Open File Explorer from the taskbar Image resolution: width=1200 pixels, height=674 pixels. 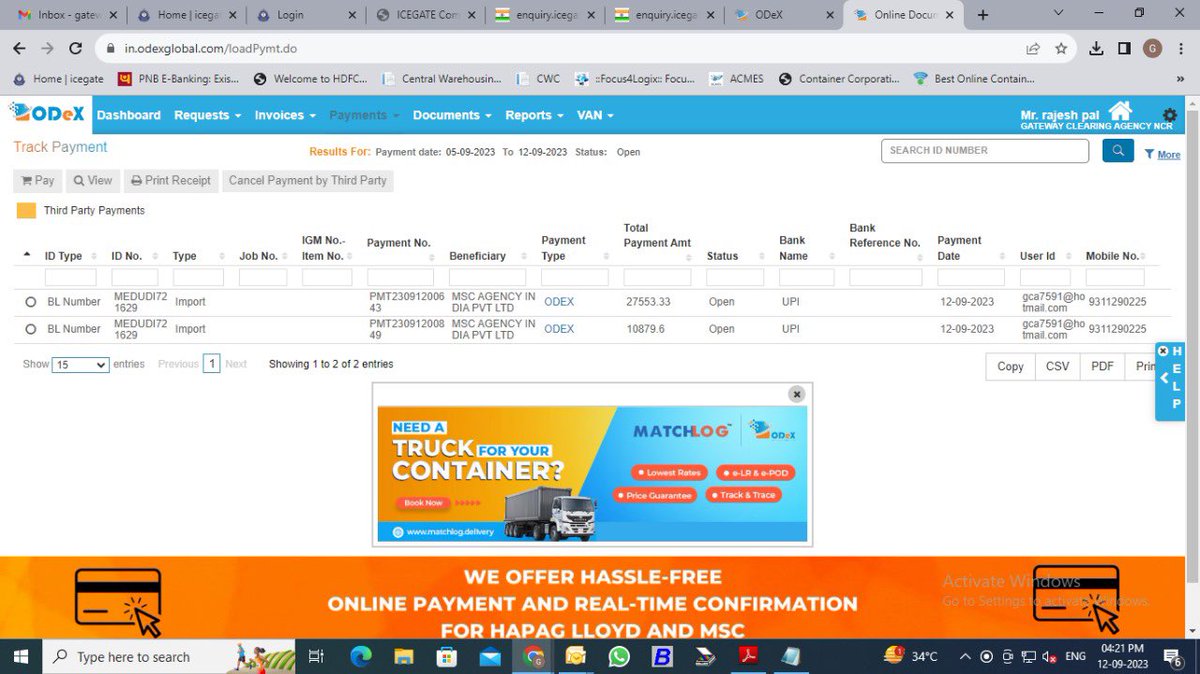point(404,656)
